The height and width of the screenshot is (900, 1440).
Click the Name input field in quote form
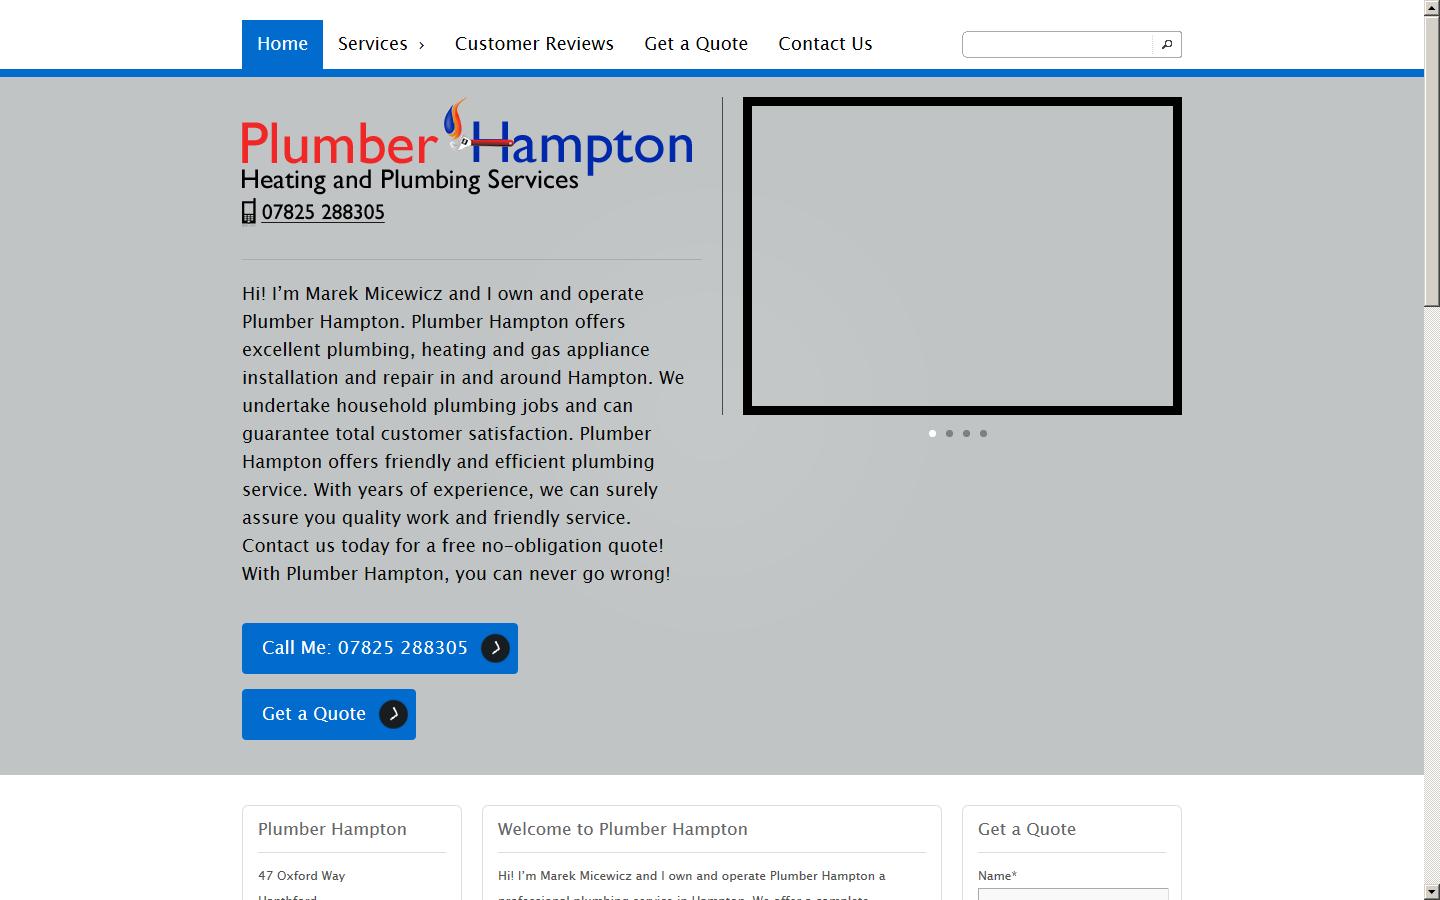[x=1073, y=894]
